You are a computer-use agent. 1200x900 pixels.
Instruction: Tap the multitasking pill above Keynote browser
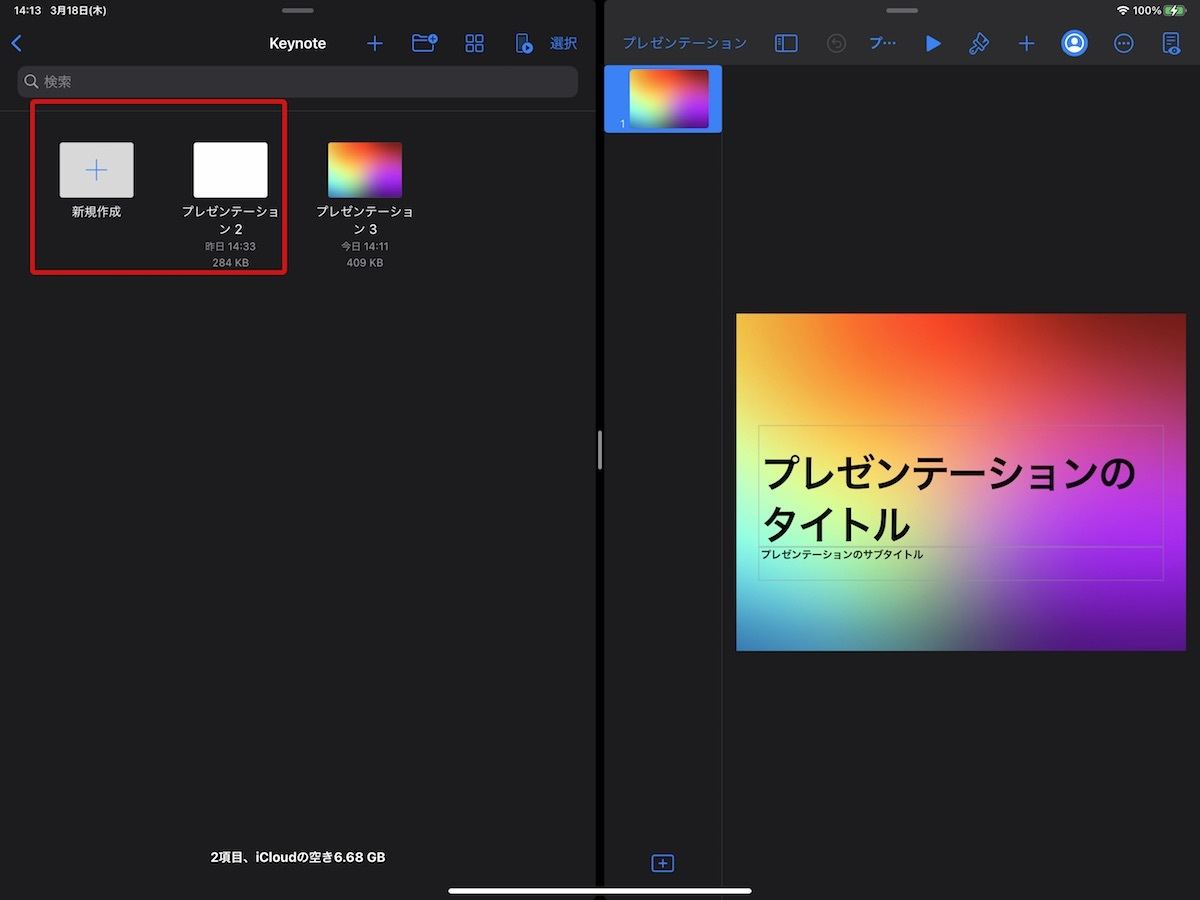(x=298, y=10)
